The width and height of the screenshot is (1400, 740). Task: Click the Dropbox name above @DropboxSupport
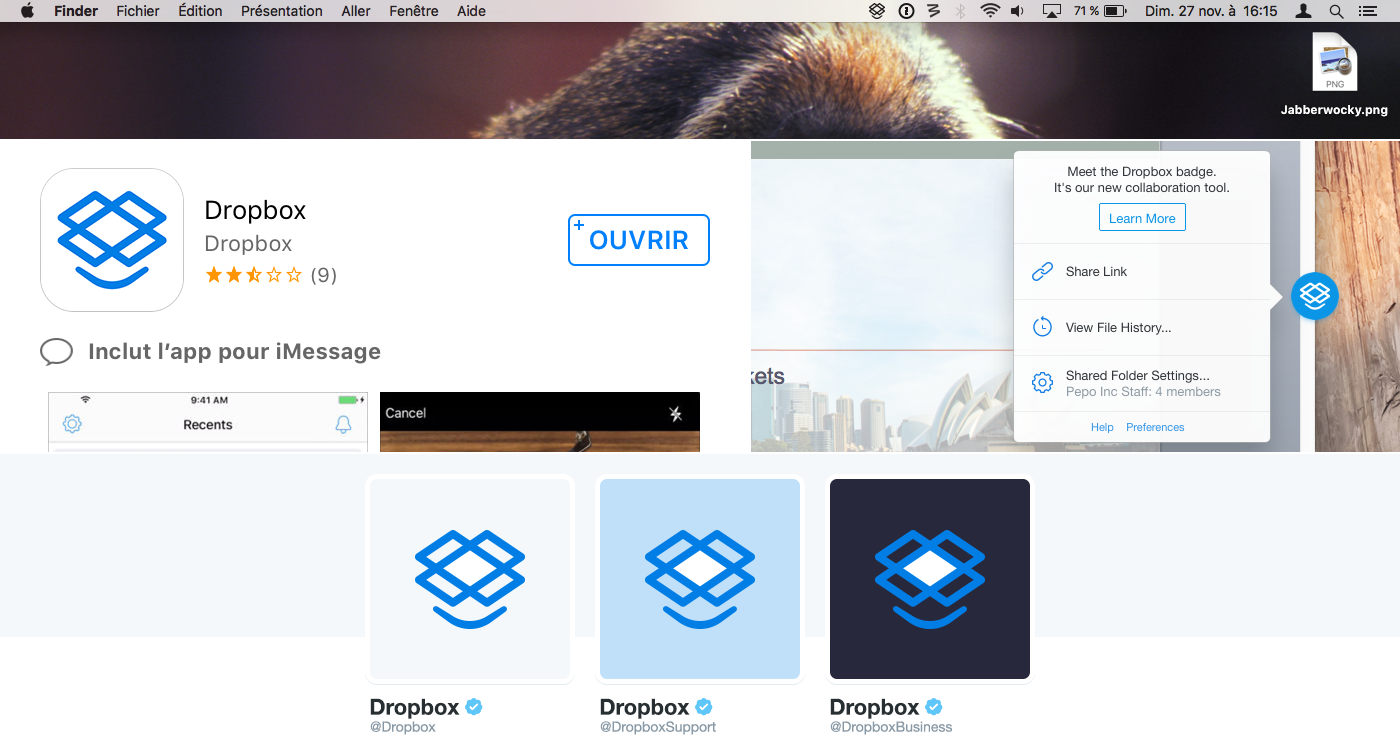[x=645, y=707]
